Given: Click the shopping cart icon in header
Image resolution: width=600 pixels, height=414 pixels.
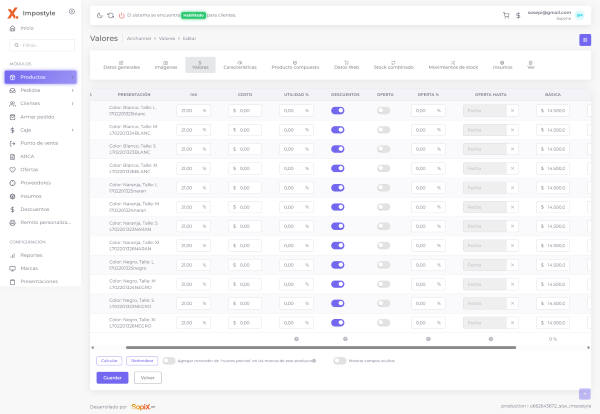Looking at the screenshot, I should 506,15.
